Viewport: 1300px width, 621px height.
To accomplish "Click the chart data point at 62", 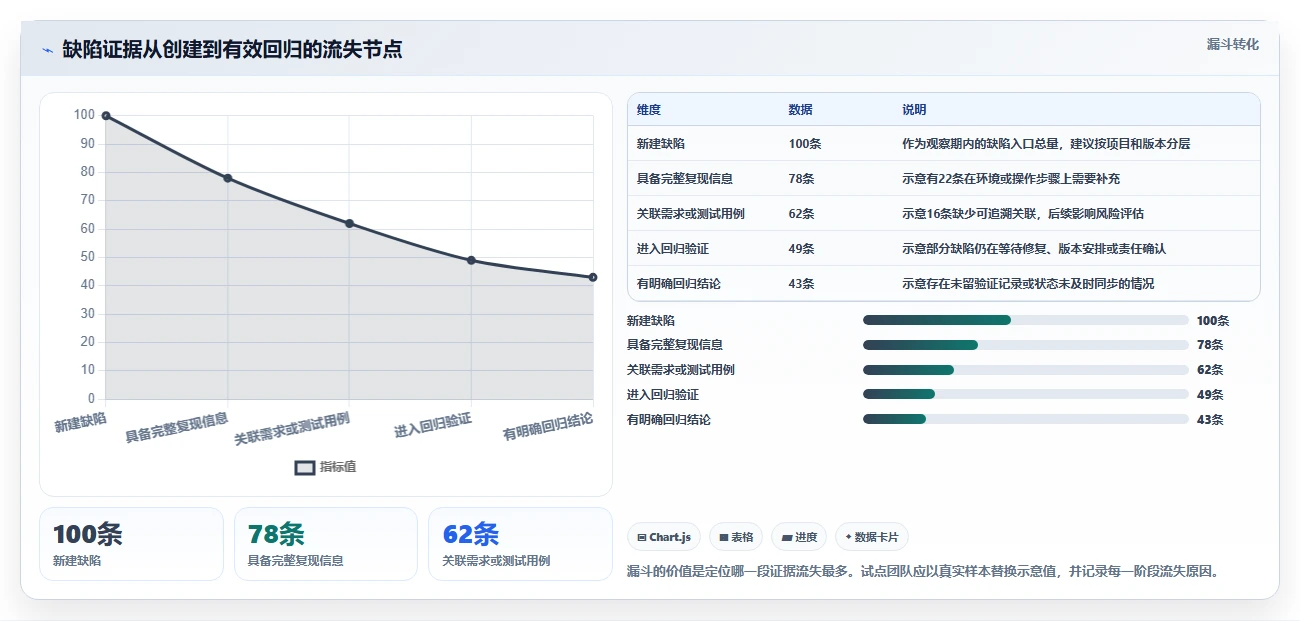I will coord(349,223).
